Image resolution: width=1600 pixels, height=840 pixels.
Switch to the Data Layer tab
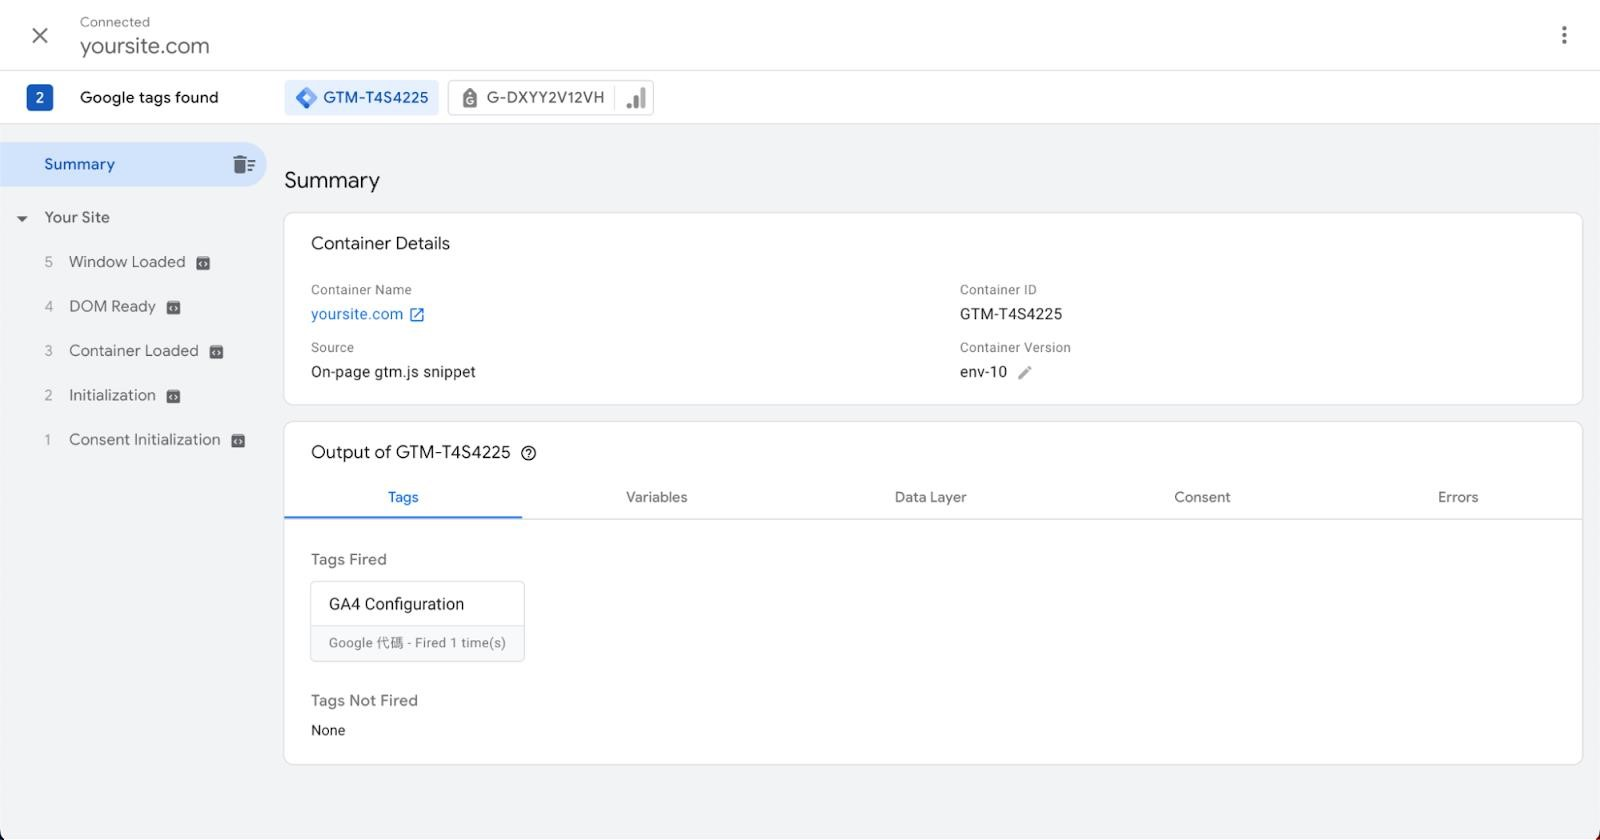[x=930, y=497]
